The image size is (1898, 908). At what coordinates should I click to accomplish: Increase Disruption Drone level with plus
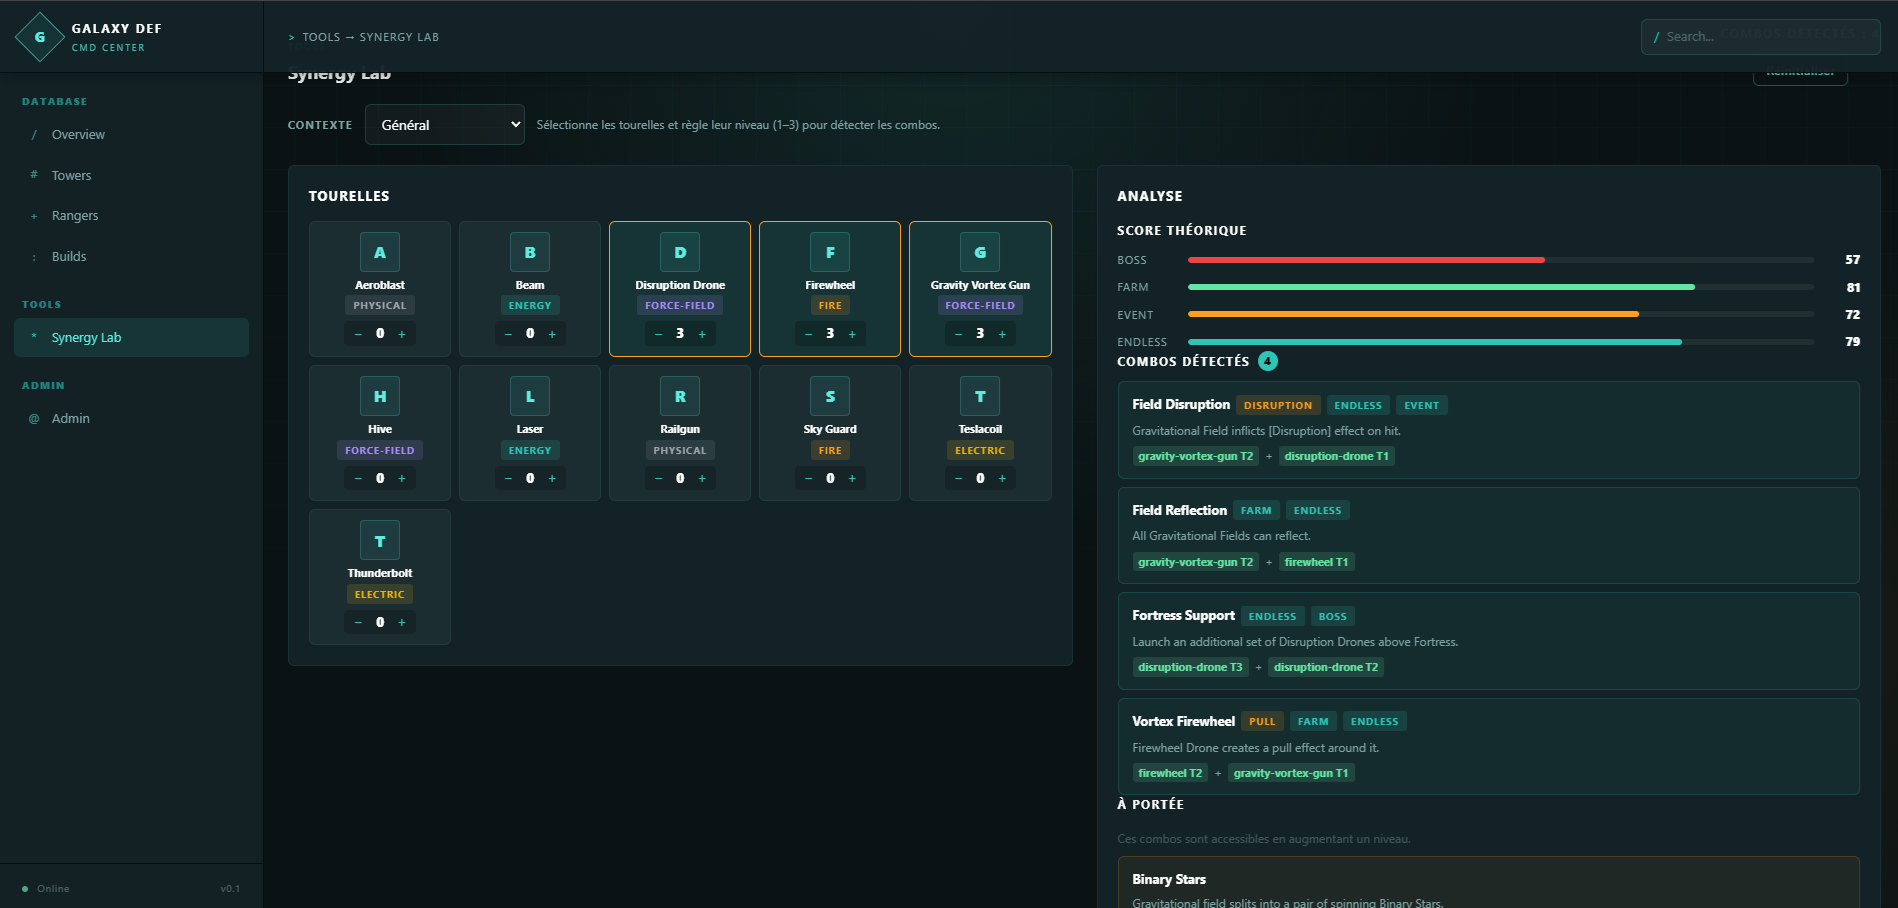point(702,334)
